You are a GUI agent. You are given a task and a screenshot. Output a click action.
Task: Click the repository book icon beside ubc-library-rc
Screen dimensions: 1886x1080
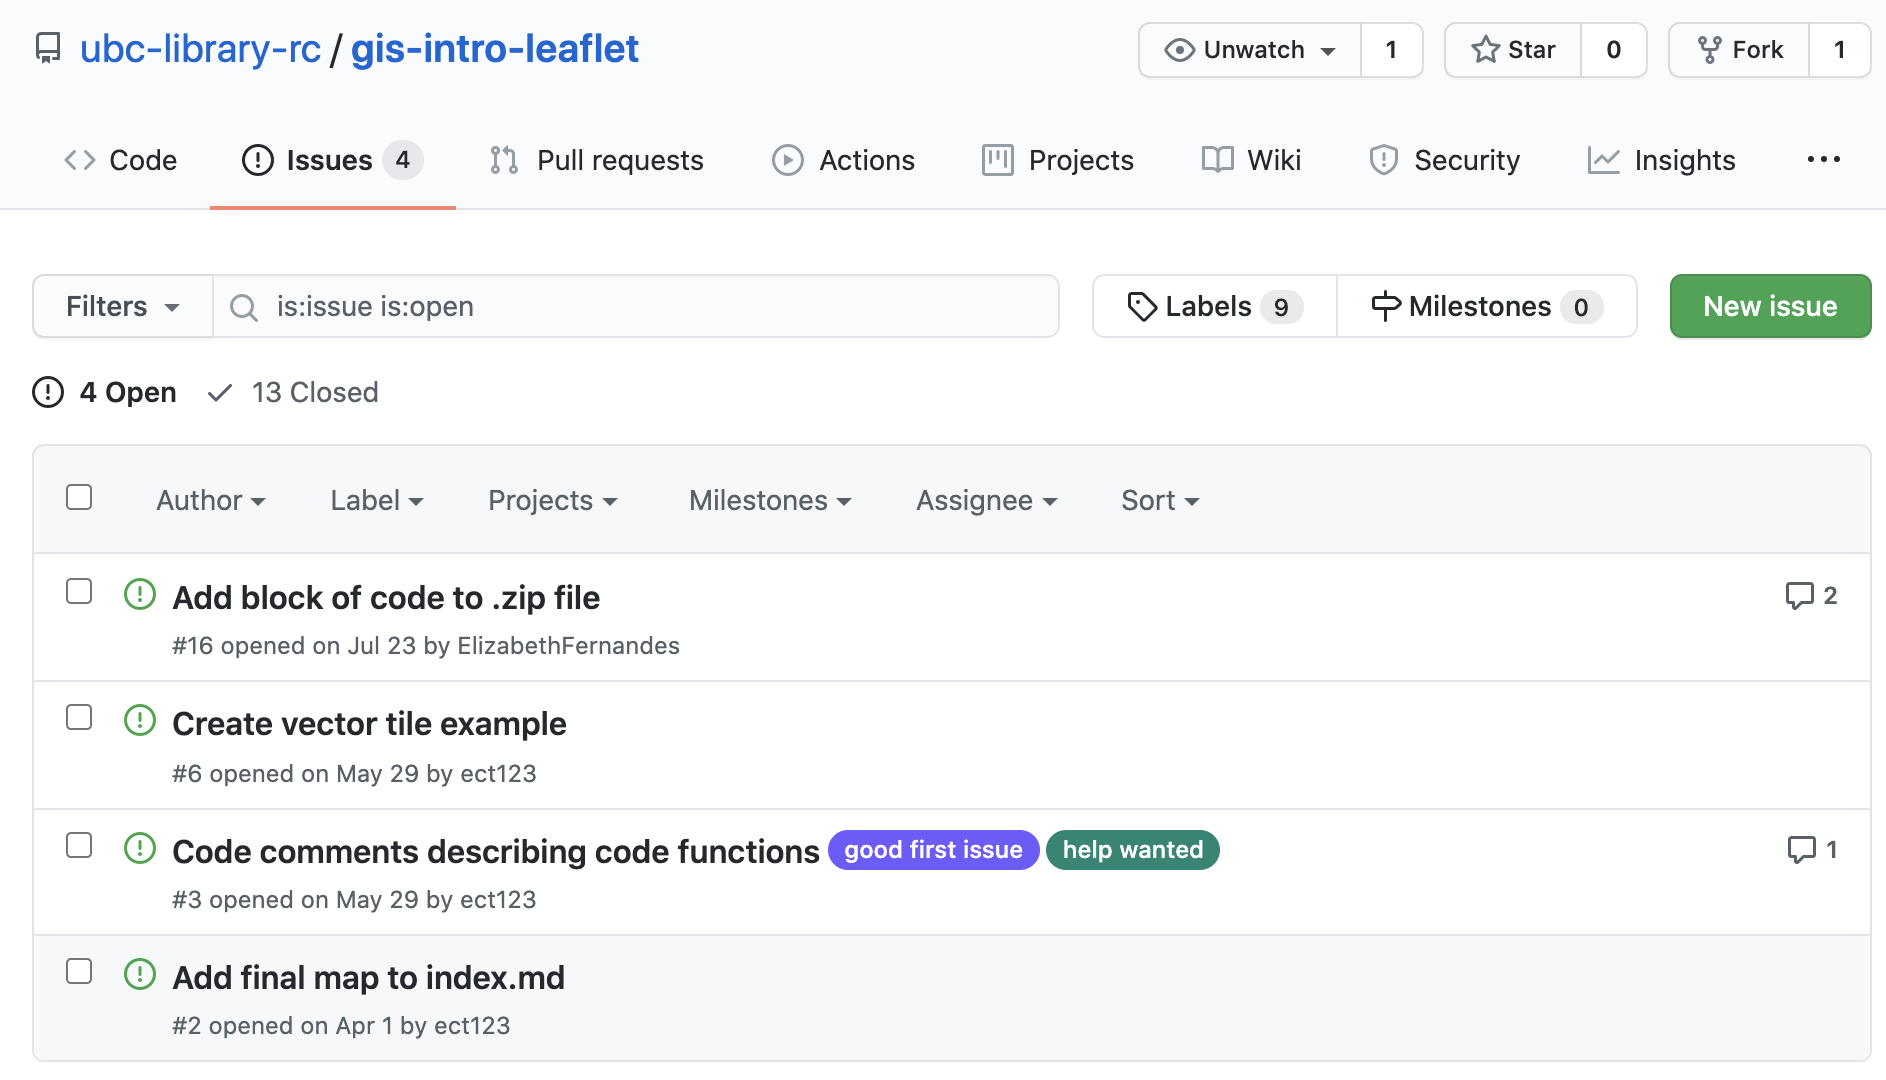48,48
